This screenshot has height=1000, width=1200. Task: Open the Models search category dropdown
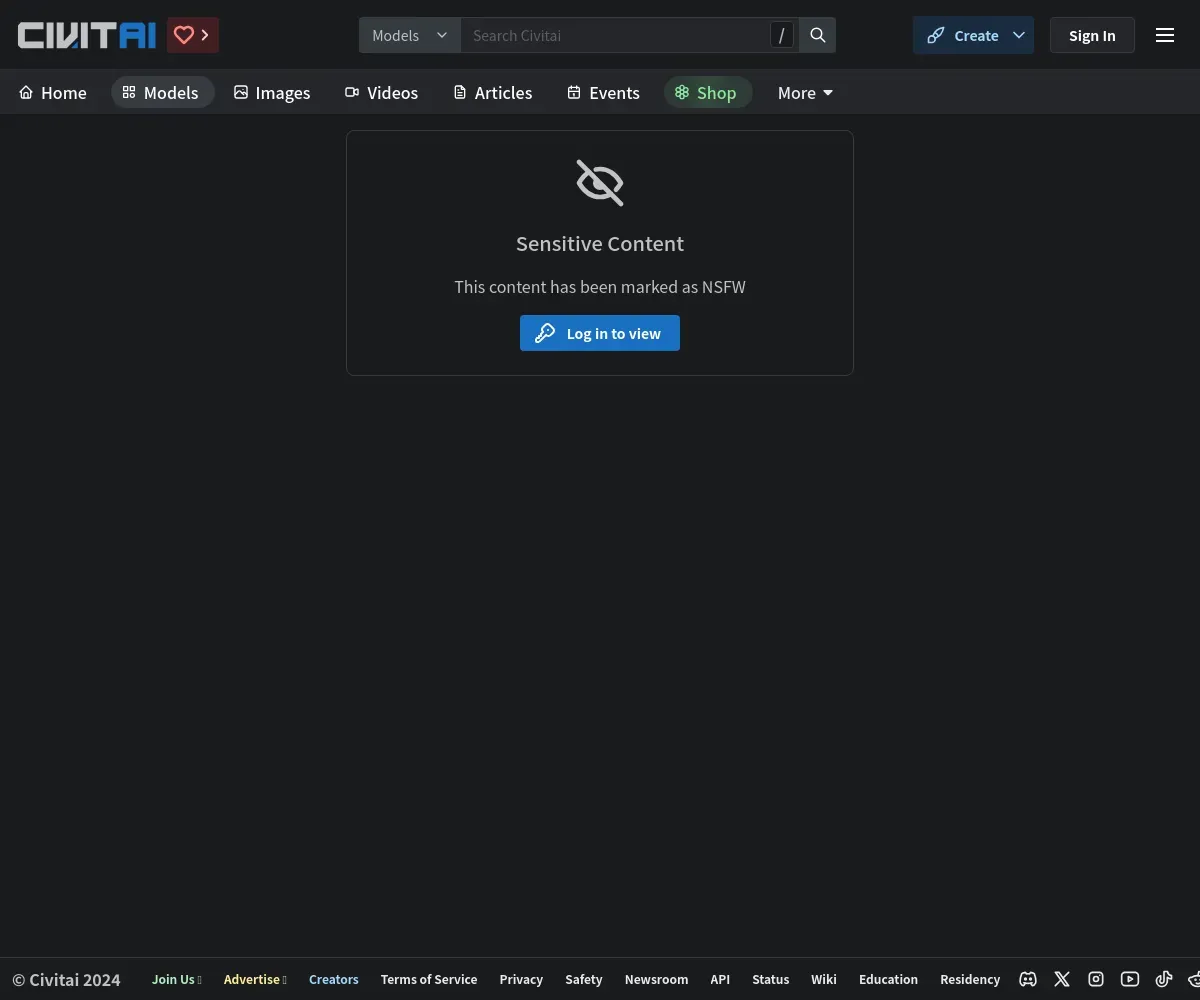click(x=410, y=35)
